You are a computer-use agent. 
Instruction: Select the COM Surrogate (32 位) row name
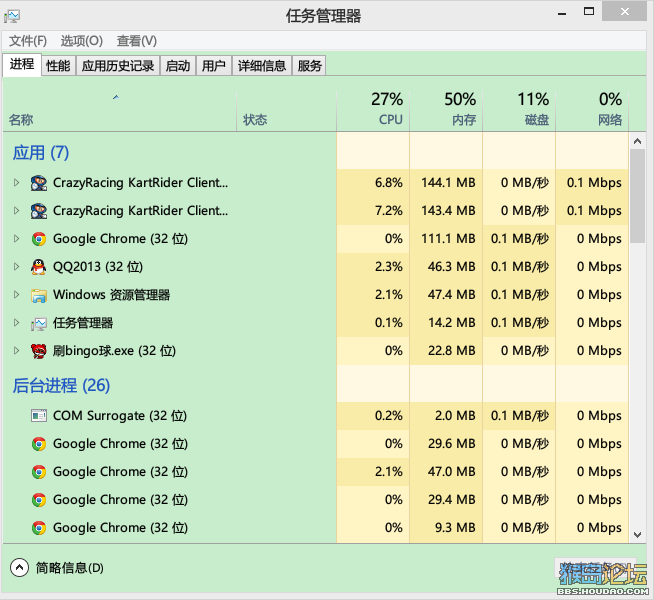point(120,416)
